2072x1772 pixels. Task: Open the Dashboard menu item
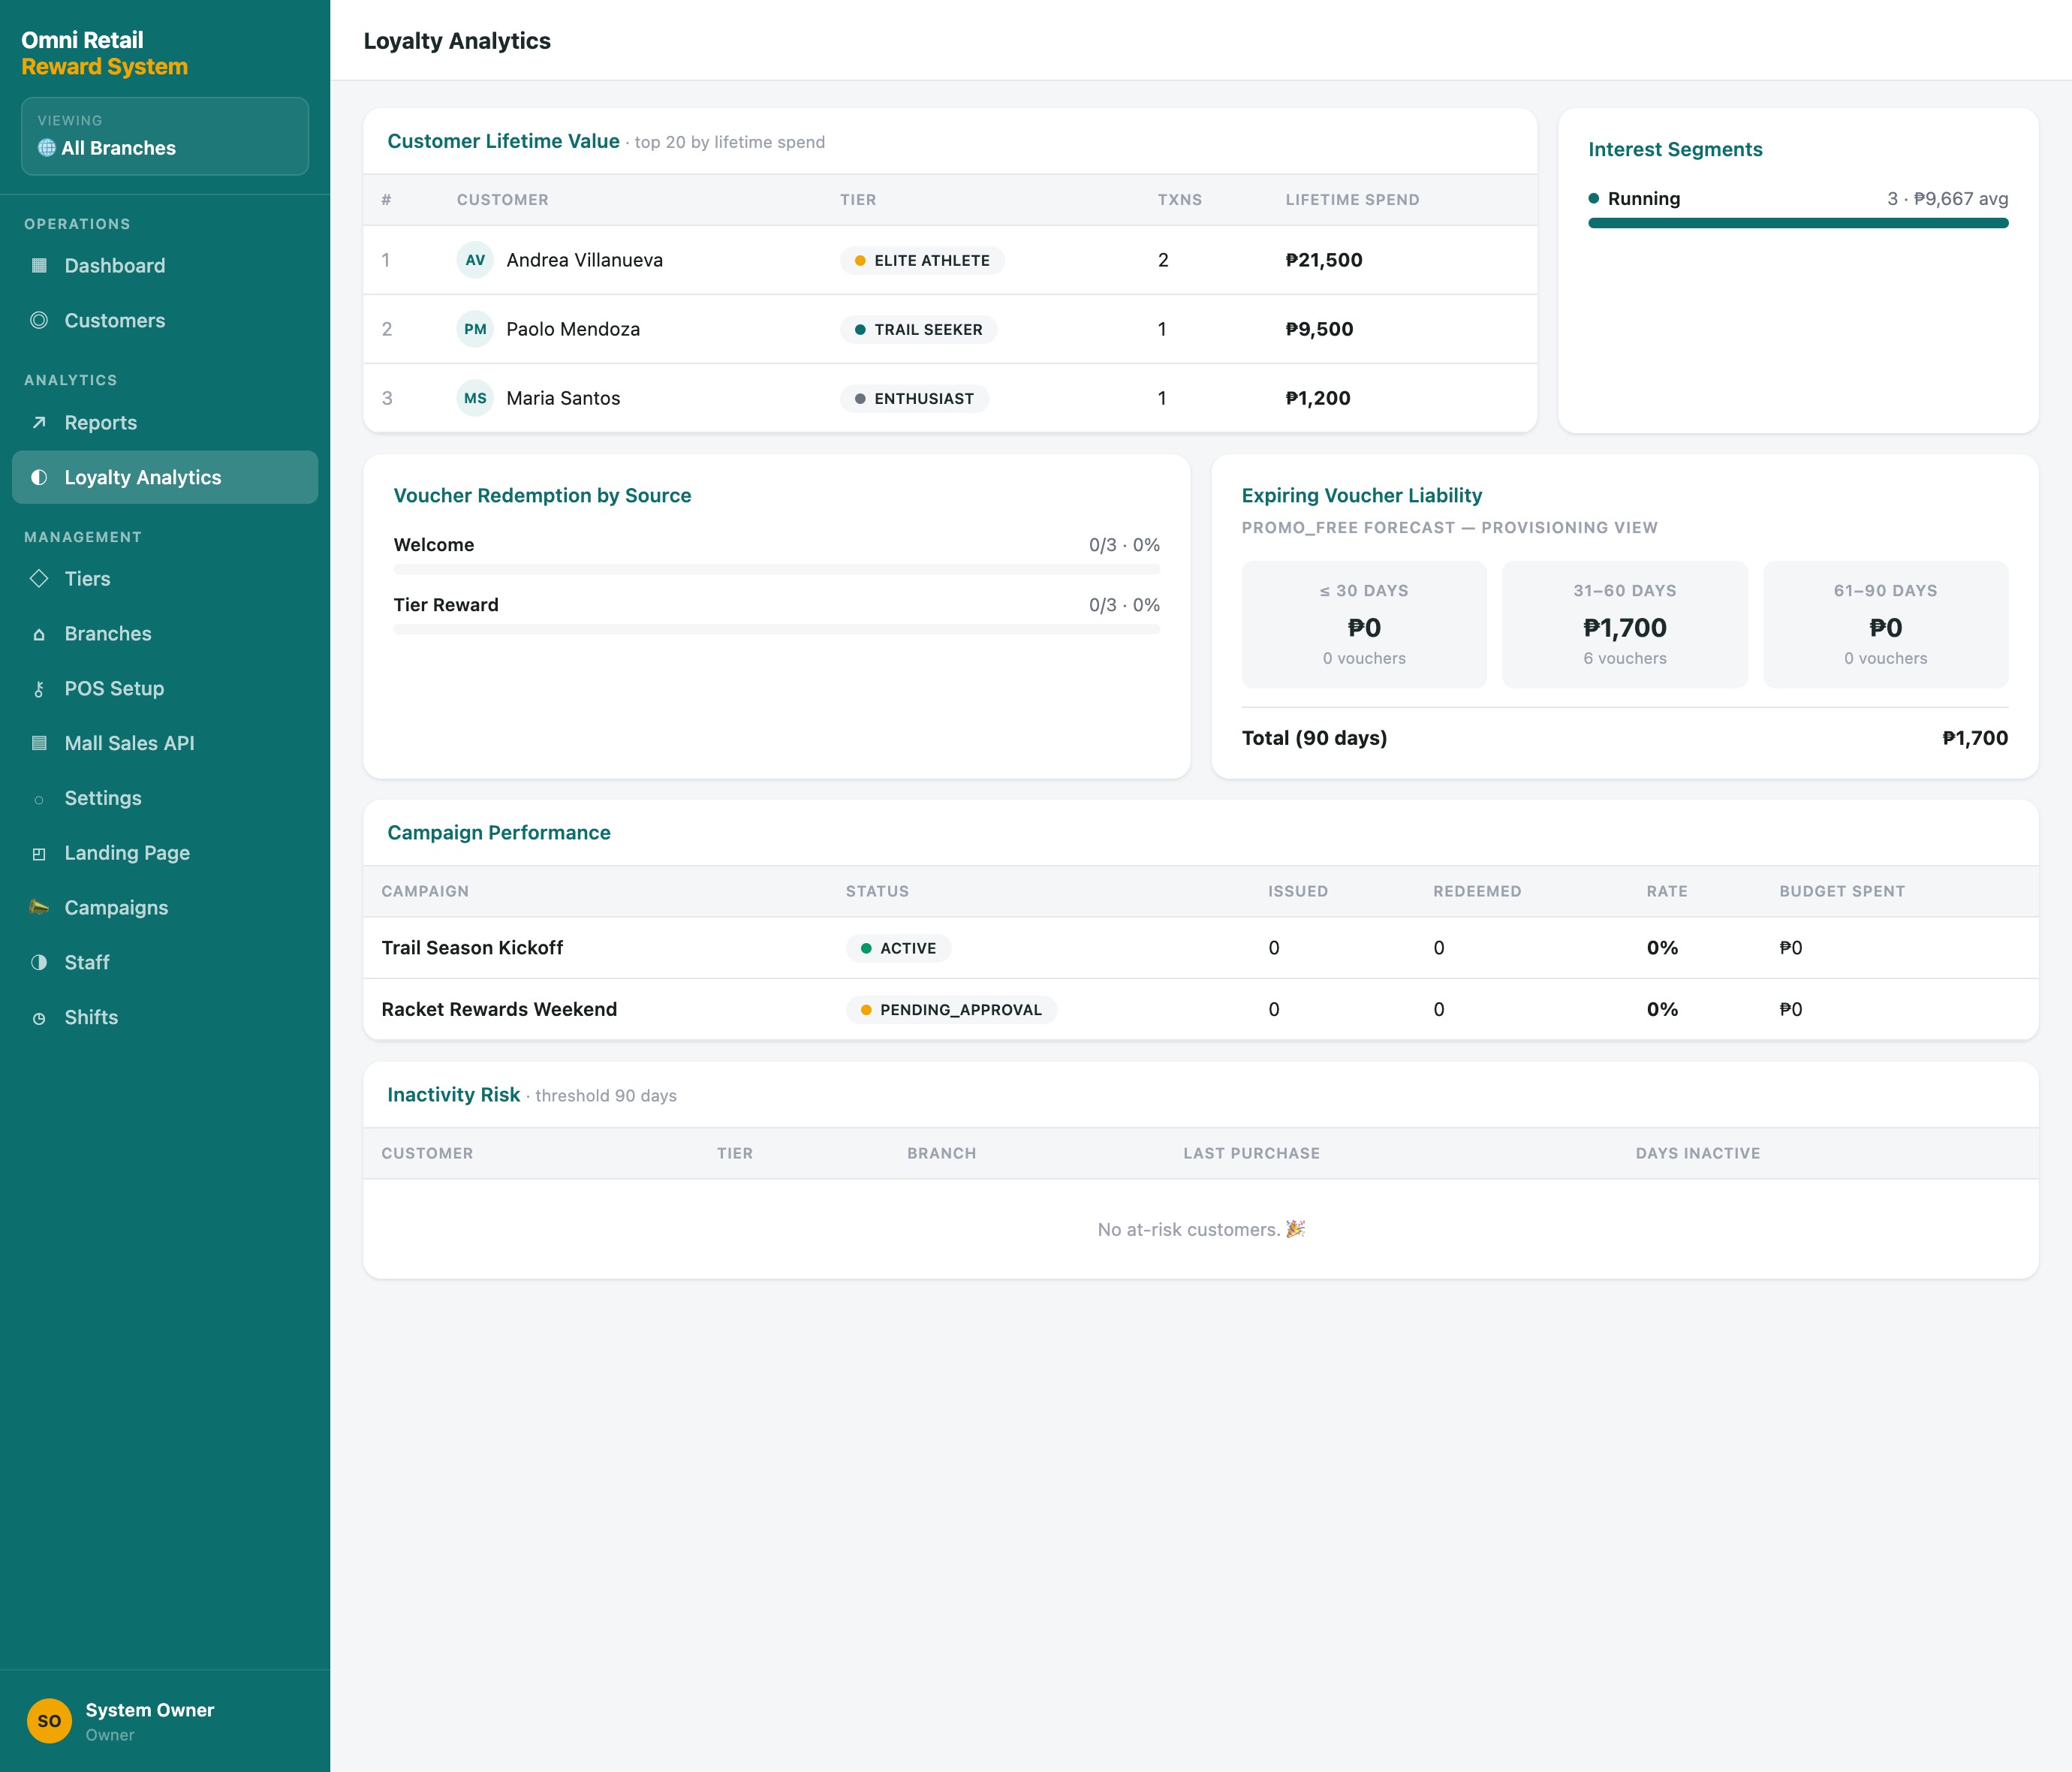click(165, 266)
